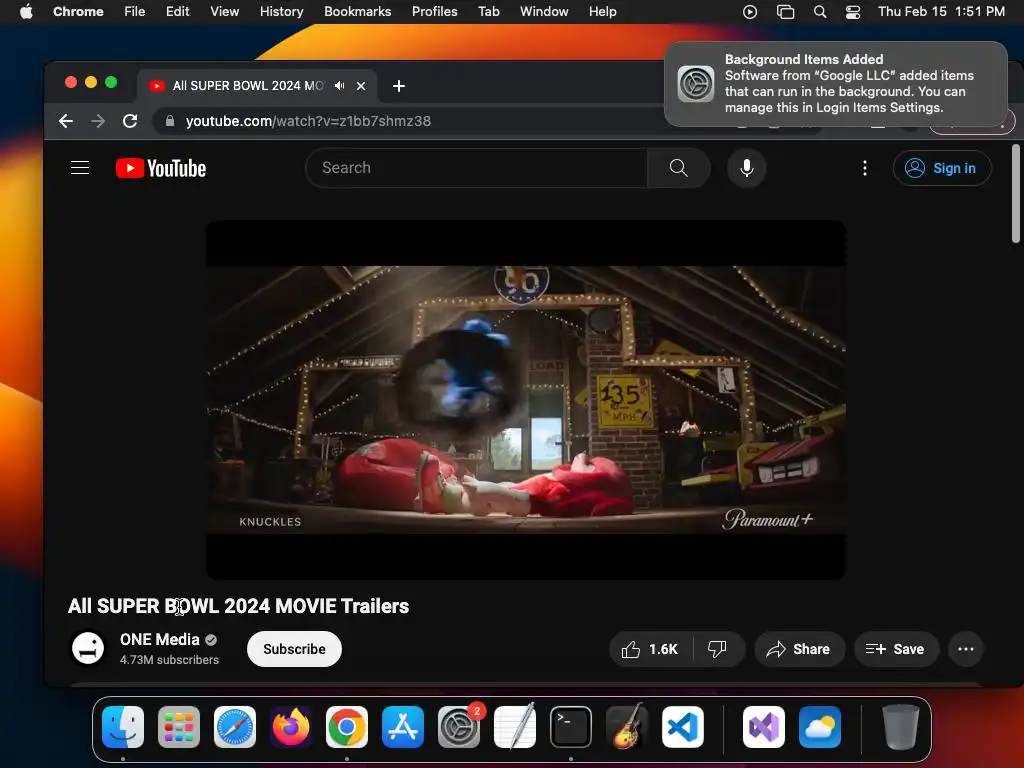Go forward in browser history
This screenshot has width=1024, height=768.
pos(98,121)
